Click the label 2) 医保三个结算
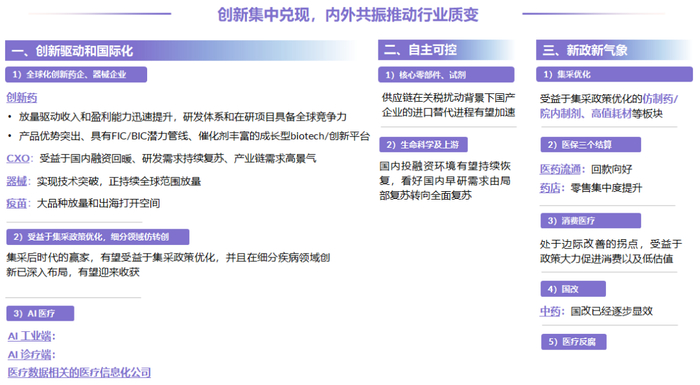 pyautogui.click(x=591, y=145)
